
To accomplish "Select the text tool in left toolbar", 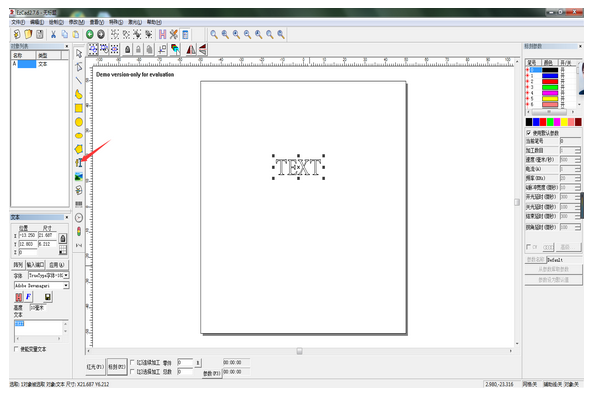I will pyautogui.click(x=79, y=163).
